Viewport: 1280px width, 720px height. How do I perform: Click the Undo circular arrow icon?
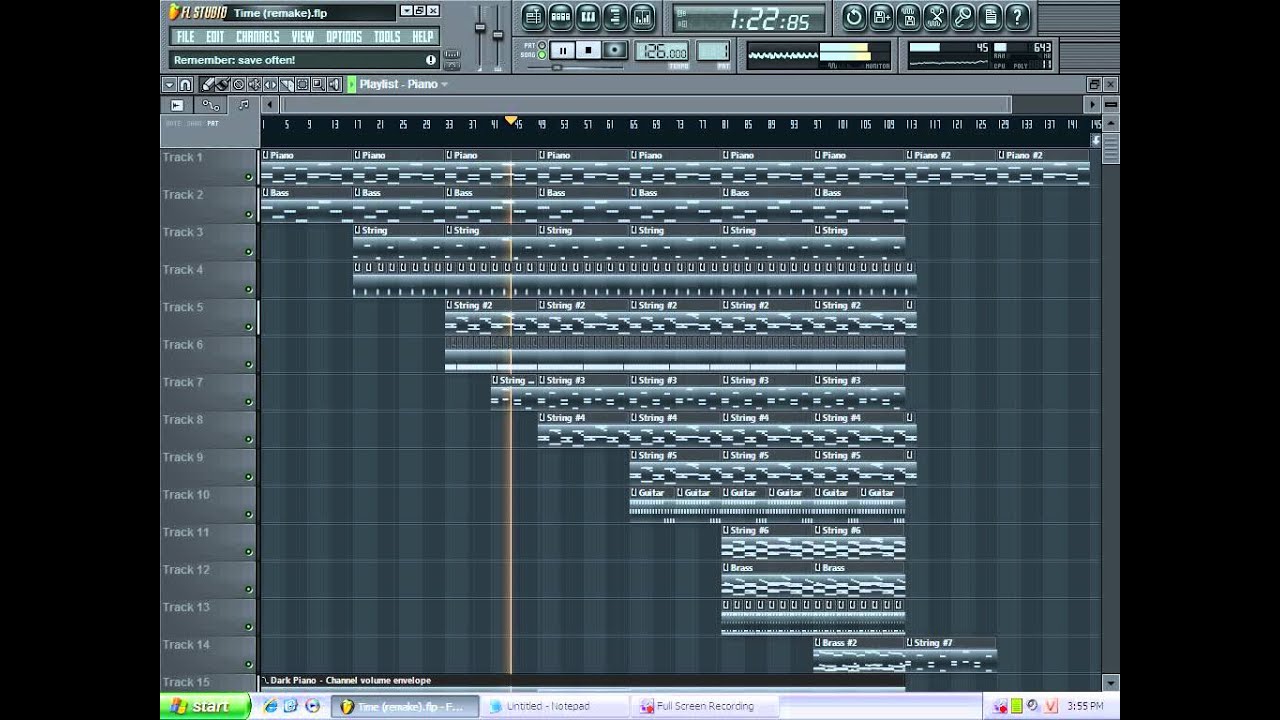[854, 16]
